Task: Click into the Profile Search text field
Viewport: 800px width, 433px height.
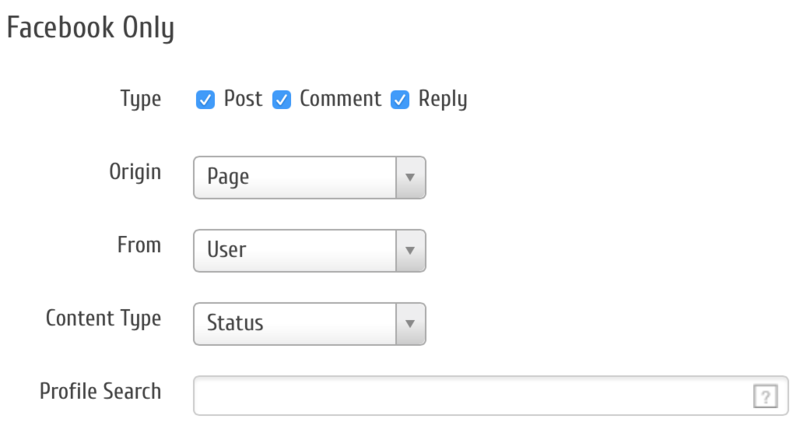Action: (x=470, y=396)
